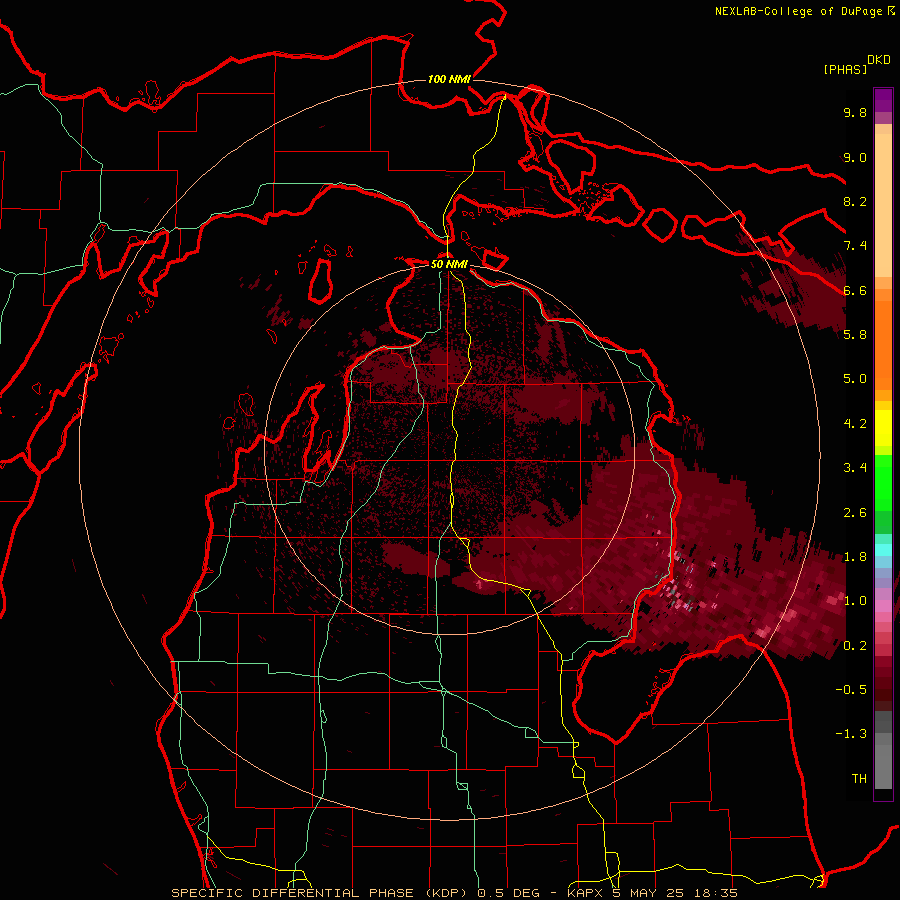Click the 5.0 value on color scale
This screenshot has width=900, height=900.
(x=855, y=379)
